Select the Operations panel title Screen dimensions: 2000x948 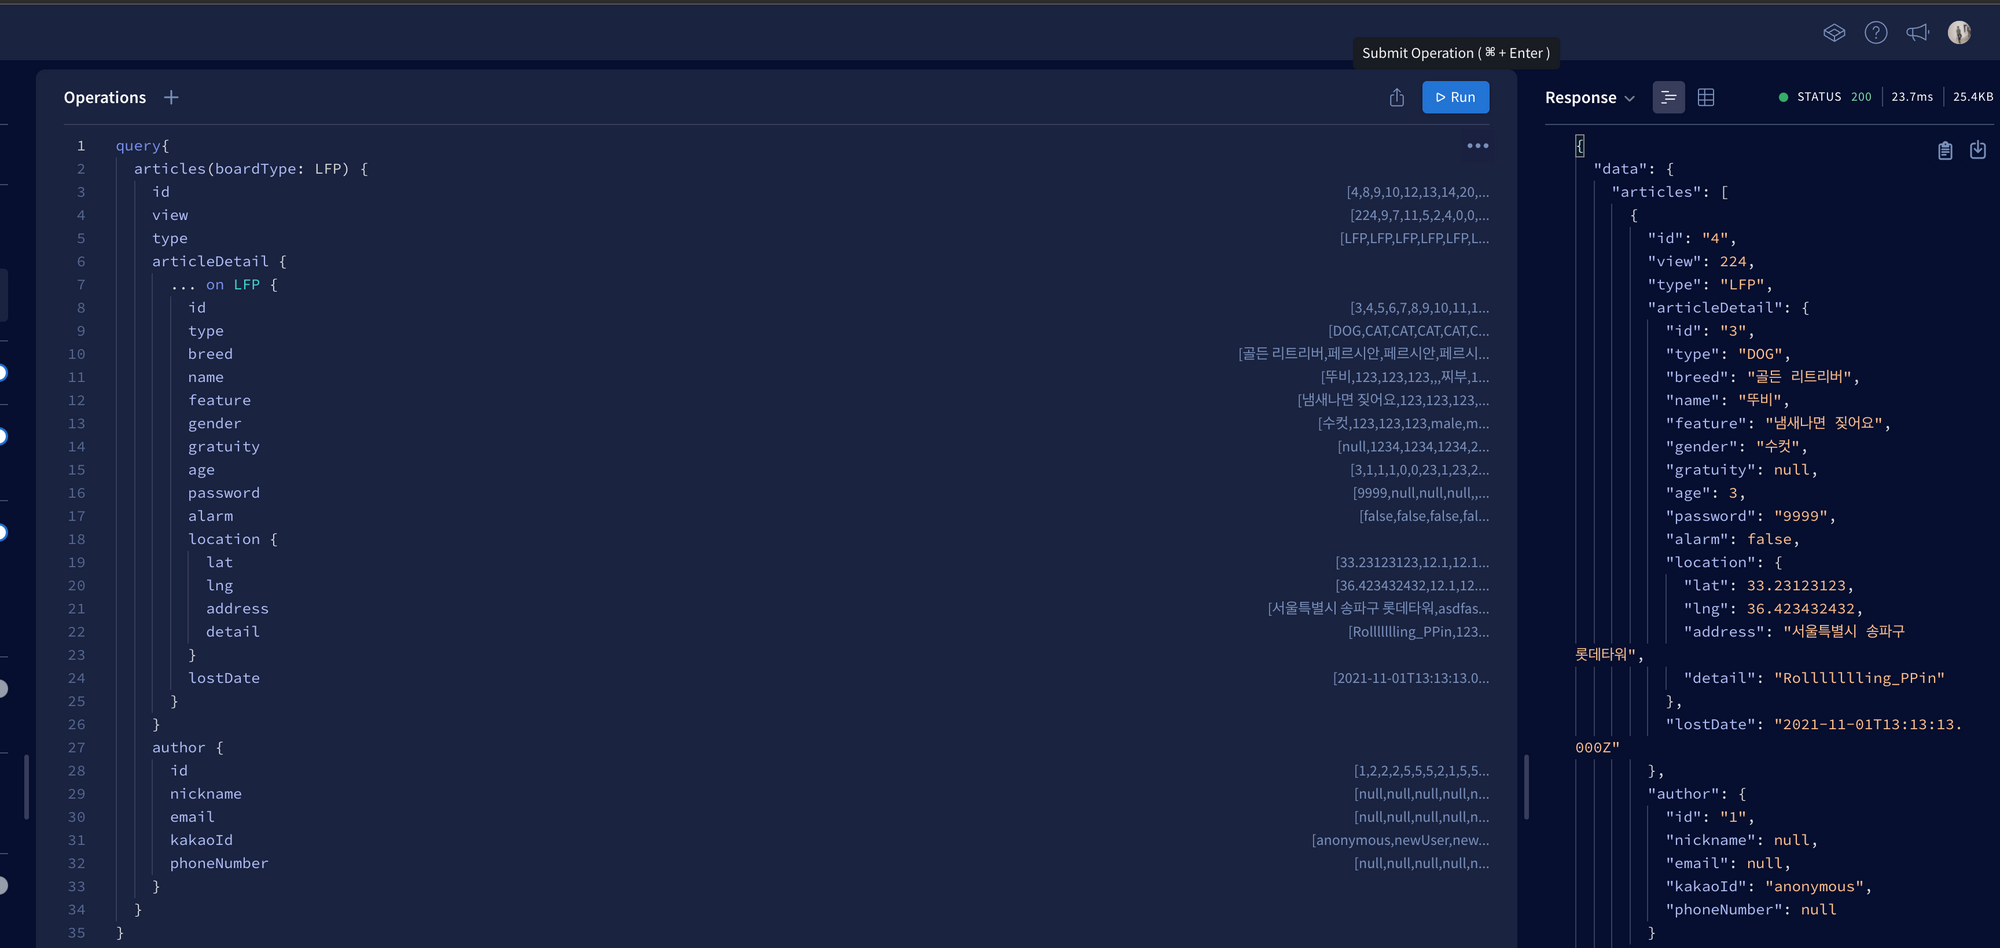tap(105, 98)
